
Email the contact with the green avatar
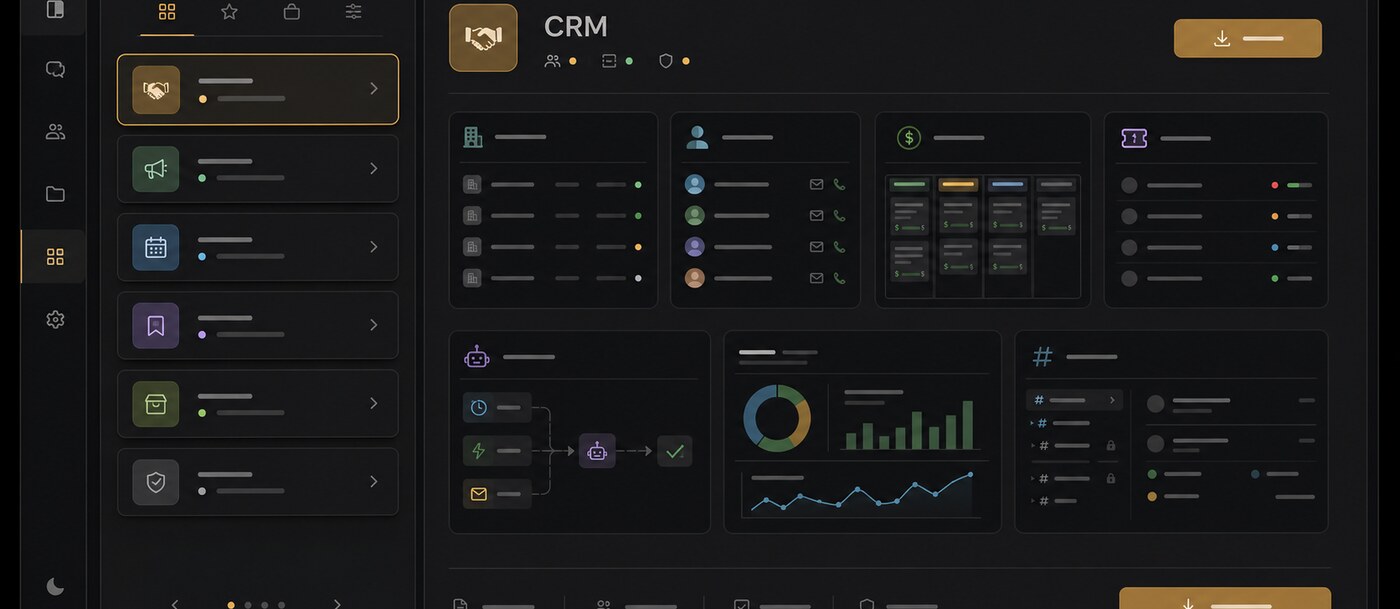click(x=816, y=215)
